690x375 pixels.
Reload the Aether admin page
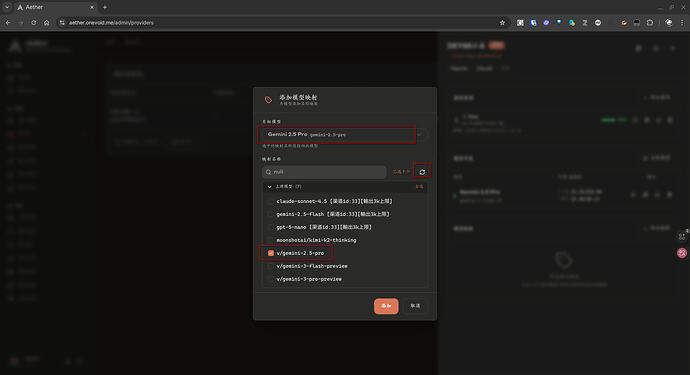tap(33, 22)
